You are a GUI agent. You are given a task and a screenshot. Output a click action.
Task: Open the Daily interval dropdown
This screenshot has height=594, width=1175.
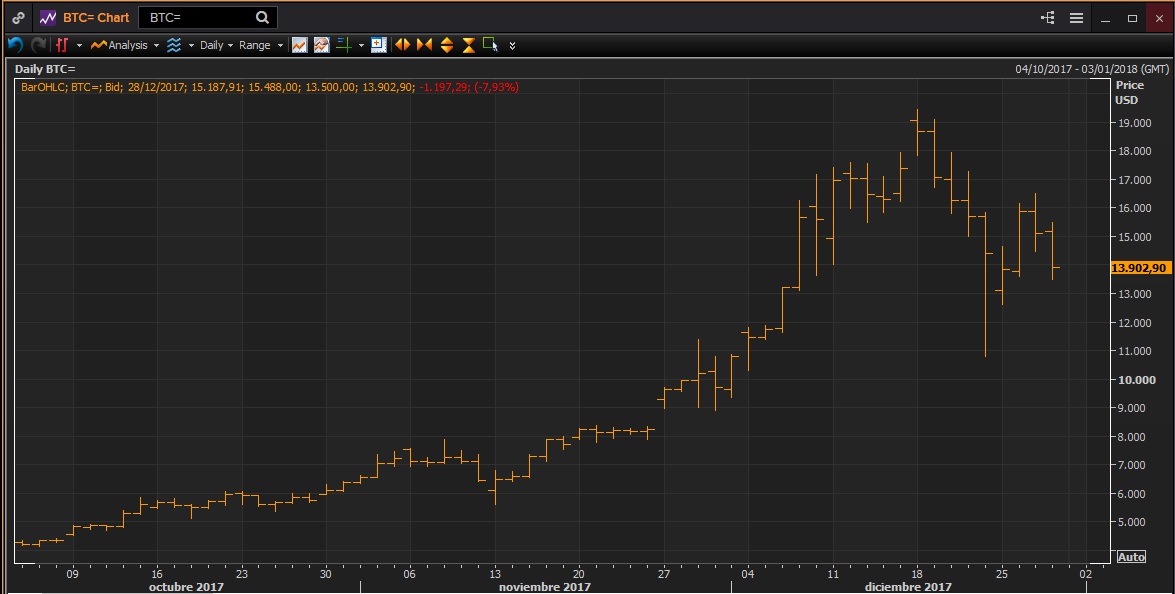[217, 45]
